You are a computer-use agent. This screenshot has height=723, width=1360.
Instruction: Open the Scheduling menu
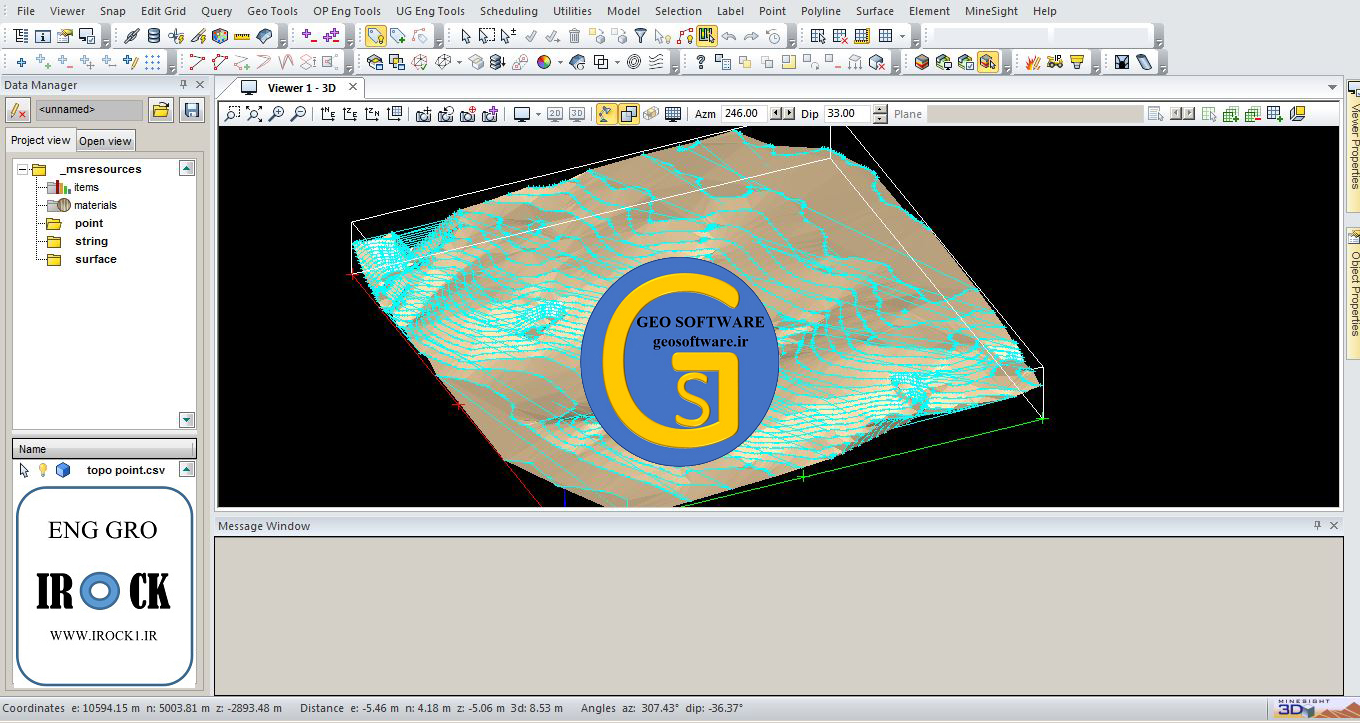pyautogui.click(x=509, y=11)
